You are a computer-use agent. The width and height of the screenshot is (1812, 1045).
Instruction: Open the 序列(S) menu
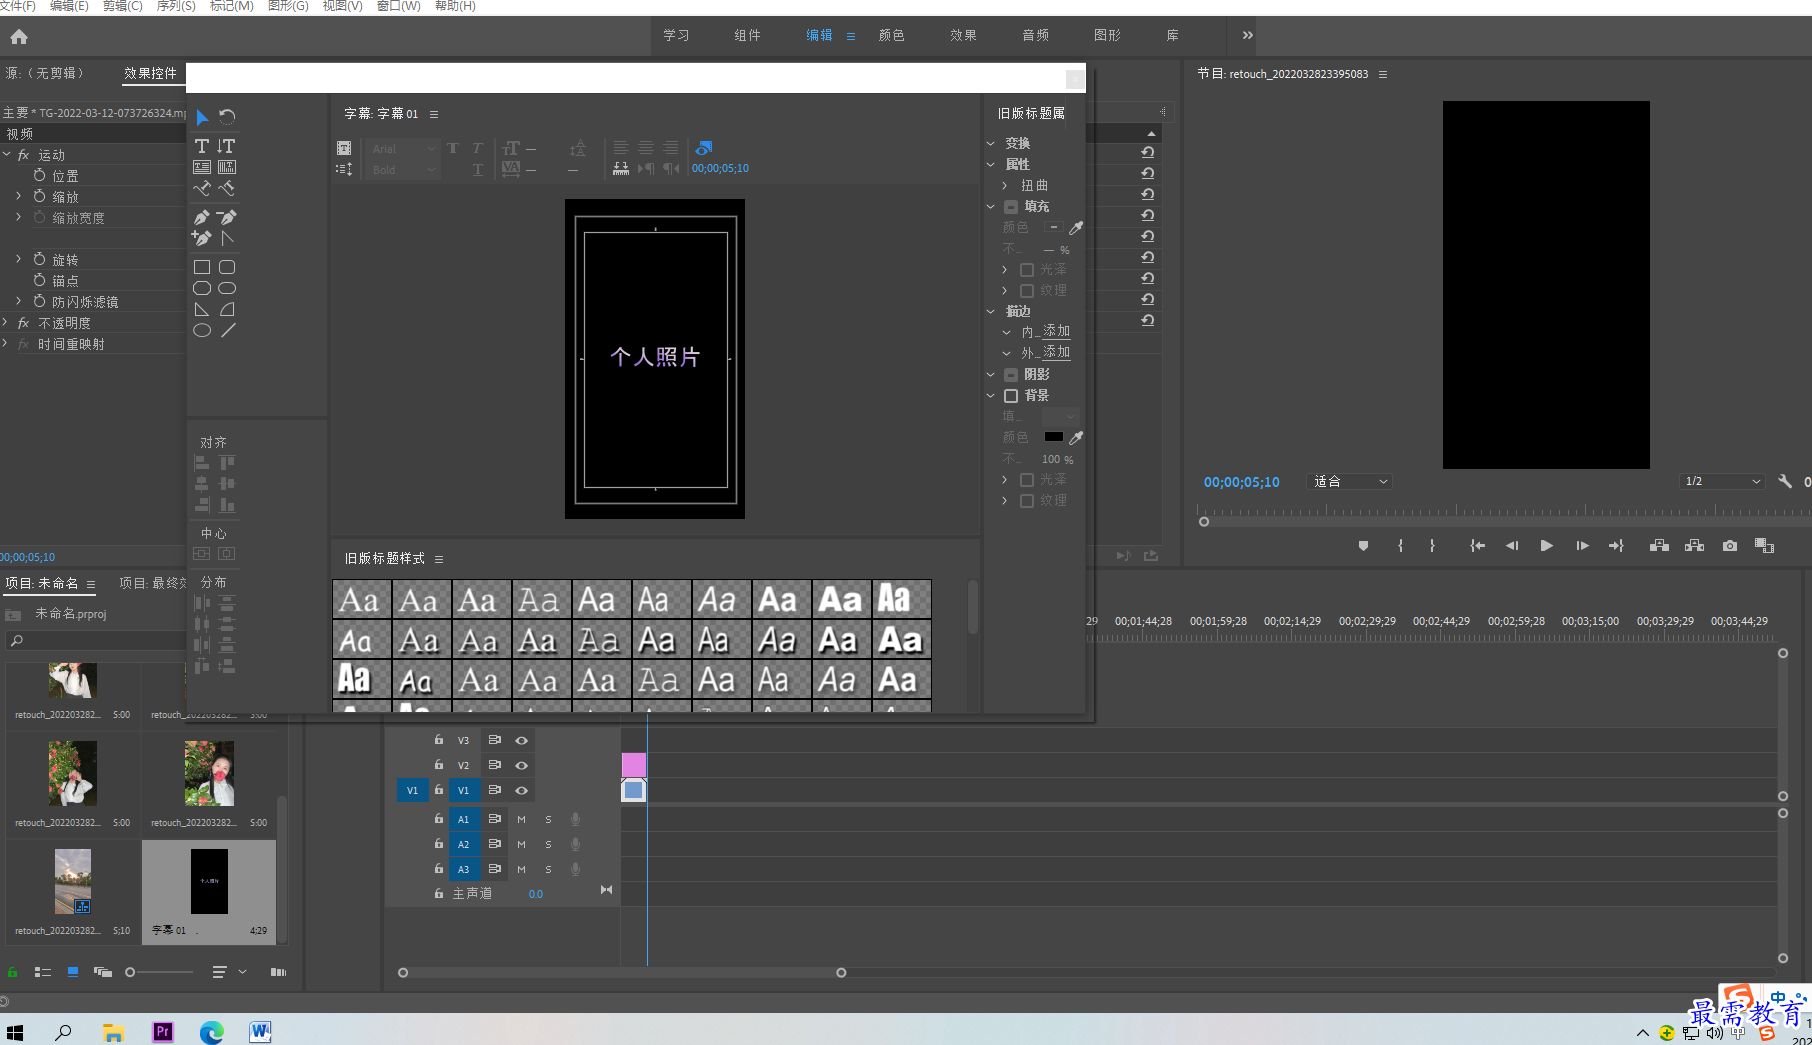(176, 6)
